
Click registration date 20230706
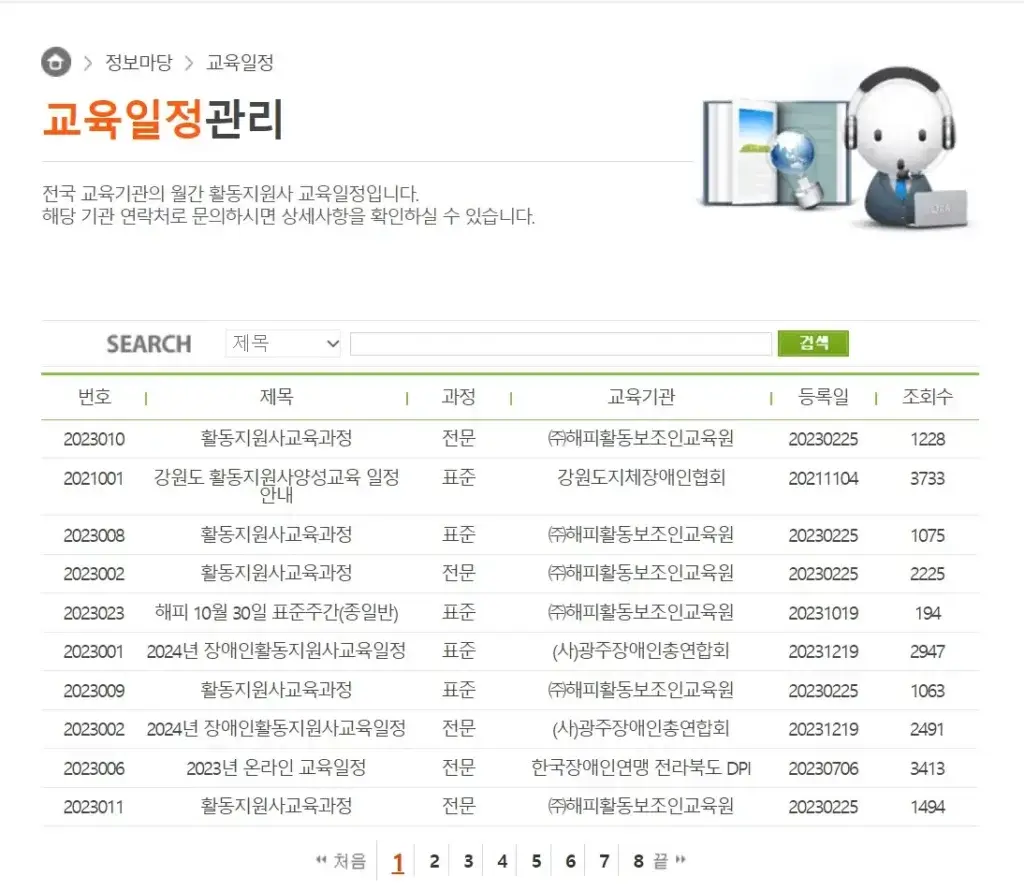pyautogui.click(x=823, y=769)
